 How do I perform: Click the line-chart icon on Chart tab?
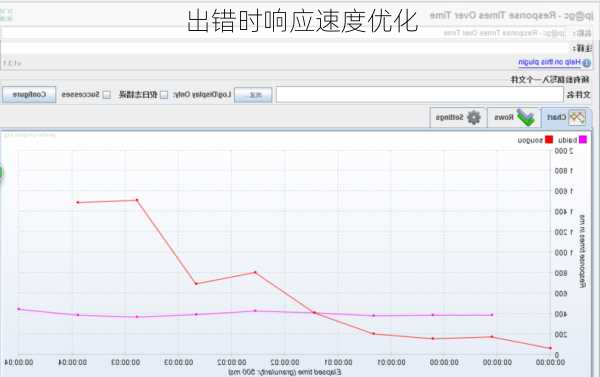(577, 118)
